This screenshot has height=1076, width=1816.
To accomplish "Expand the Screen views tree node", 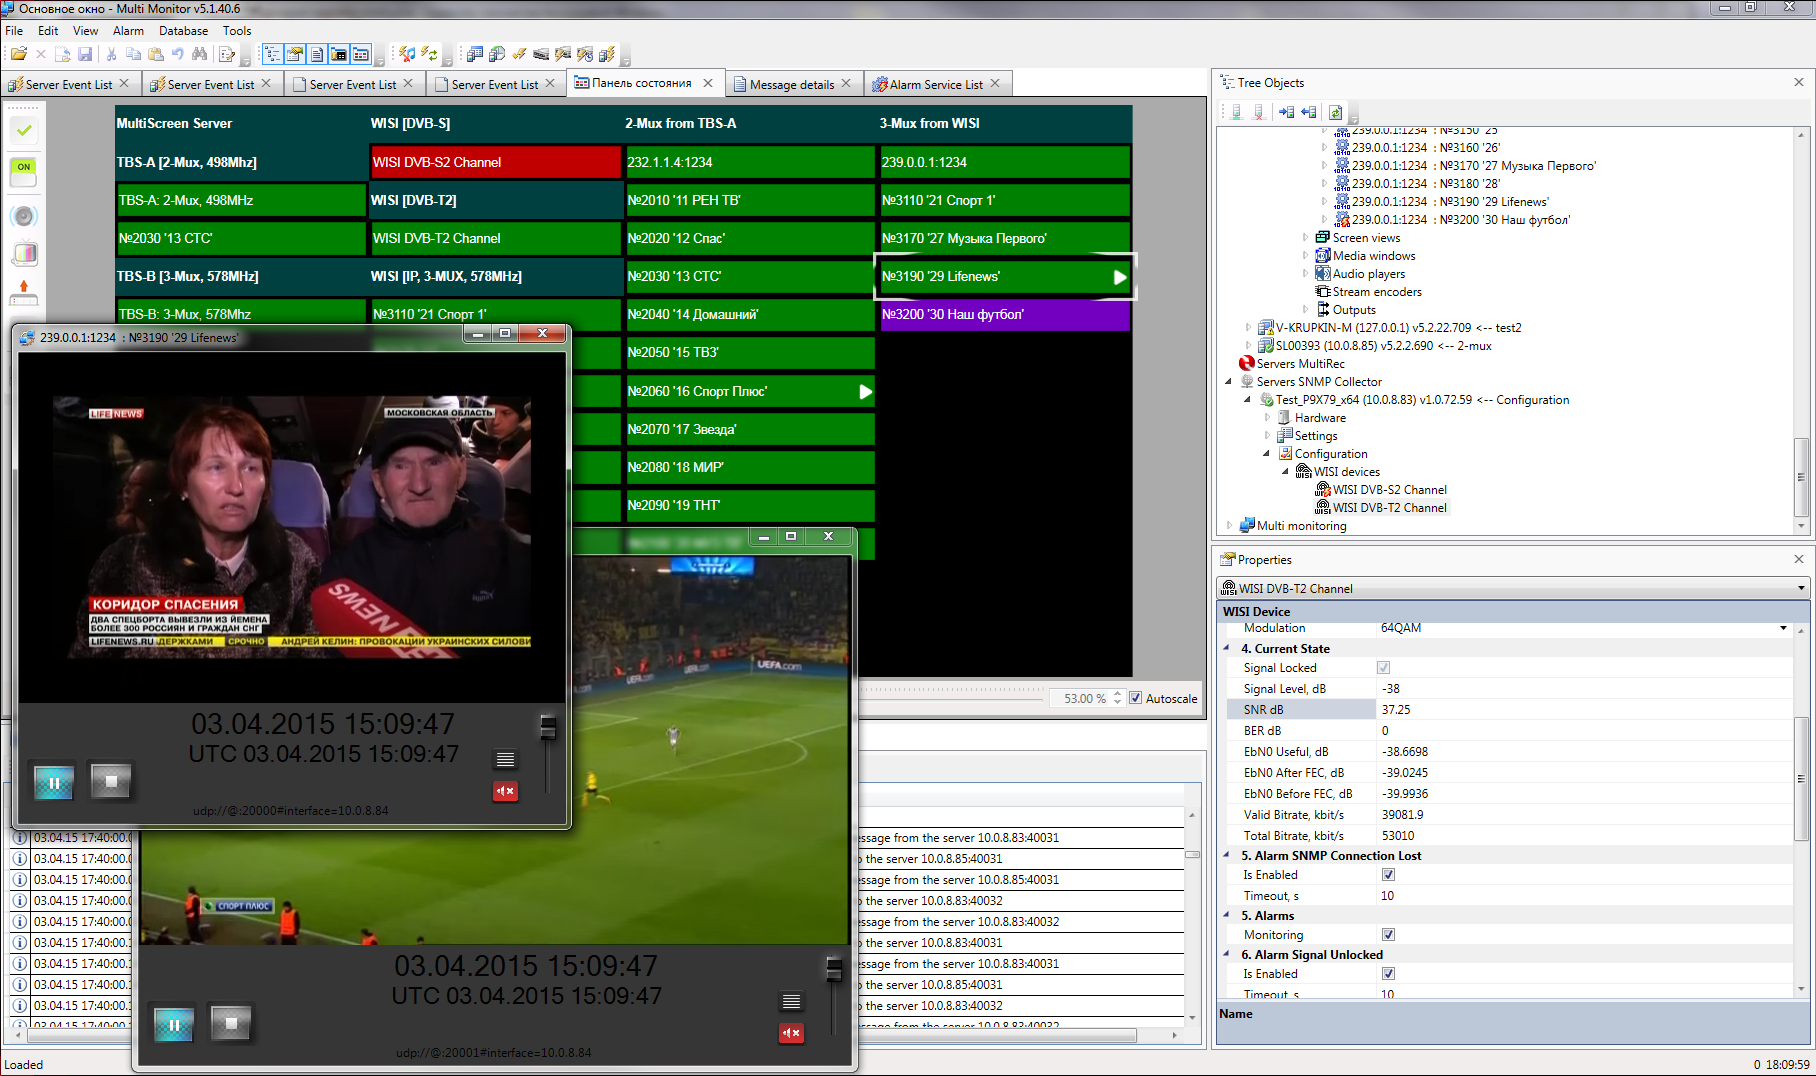I will pos(1305,238).
